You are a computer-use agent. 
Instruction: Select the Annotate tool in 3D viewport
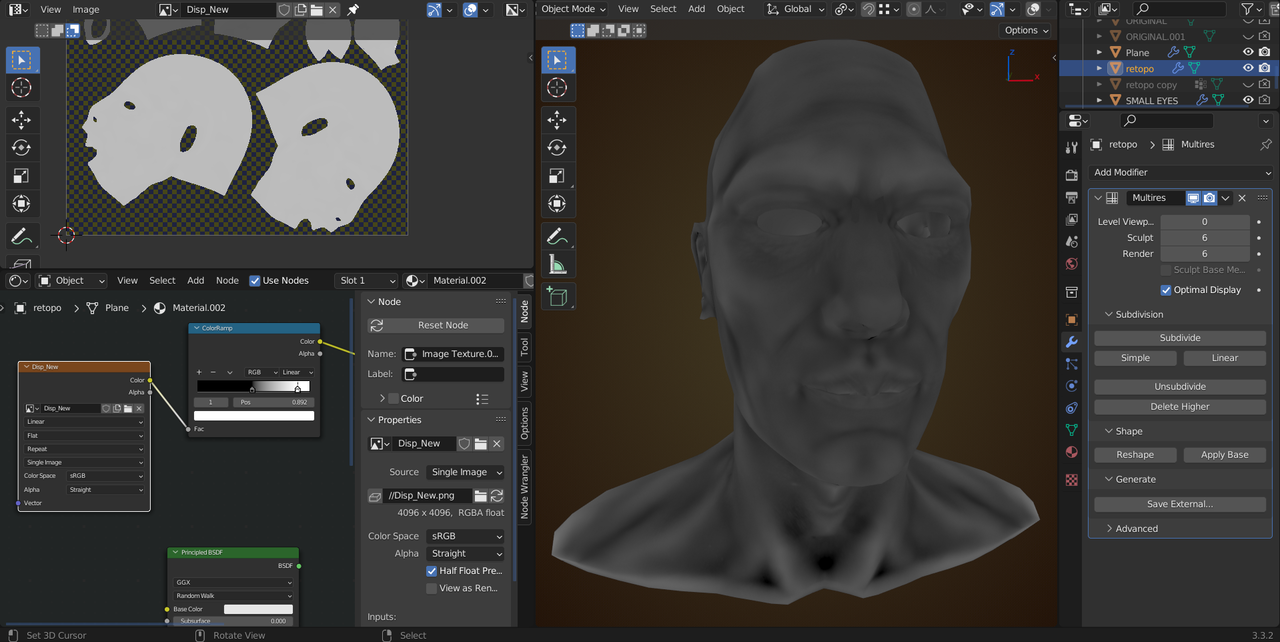coord(558,237)
